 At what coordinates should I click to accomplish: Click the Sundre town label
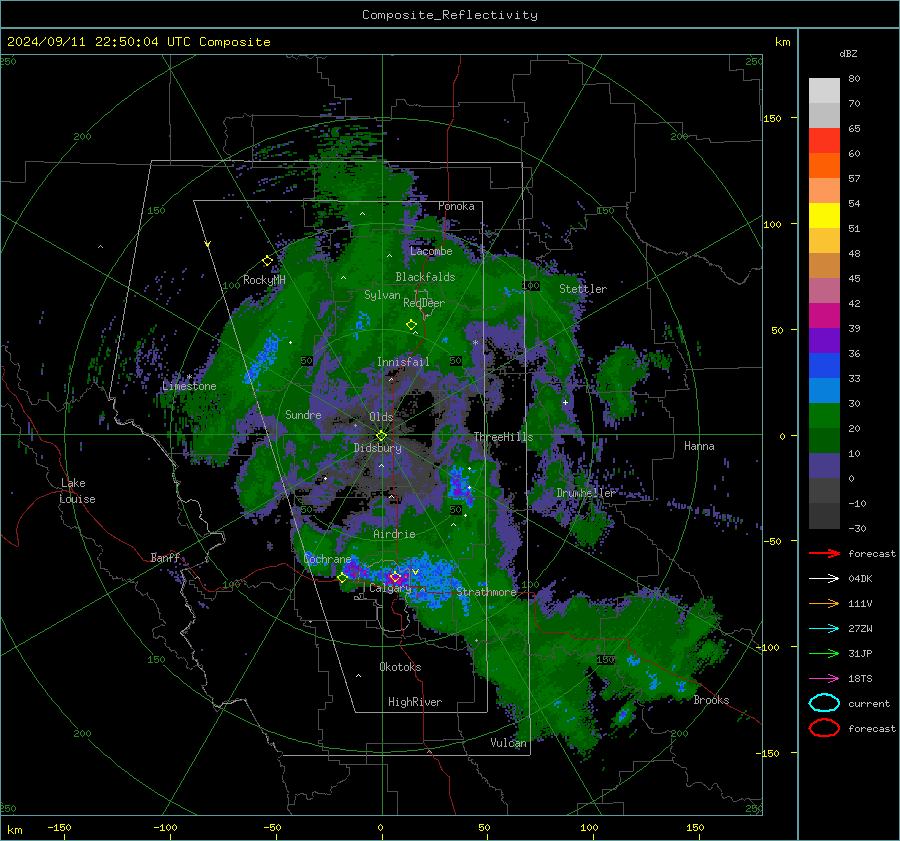(x=303, y=415)
